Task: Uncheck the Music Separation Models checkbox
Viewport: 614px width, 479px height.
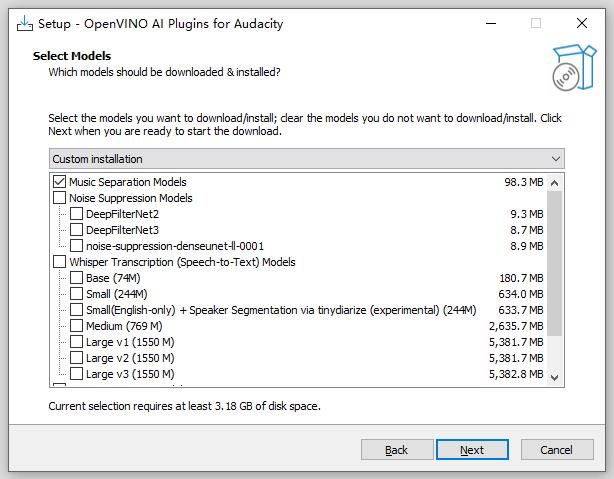Action: click(59, 182)
